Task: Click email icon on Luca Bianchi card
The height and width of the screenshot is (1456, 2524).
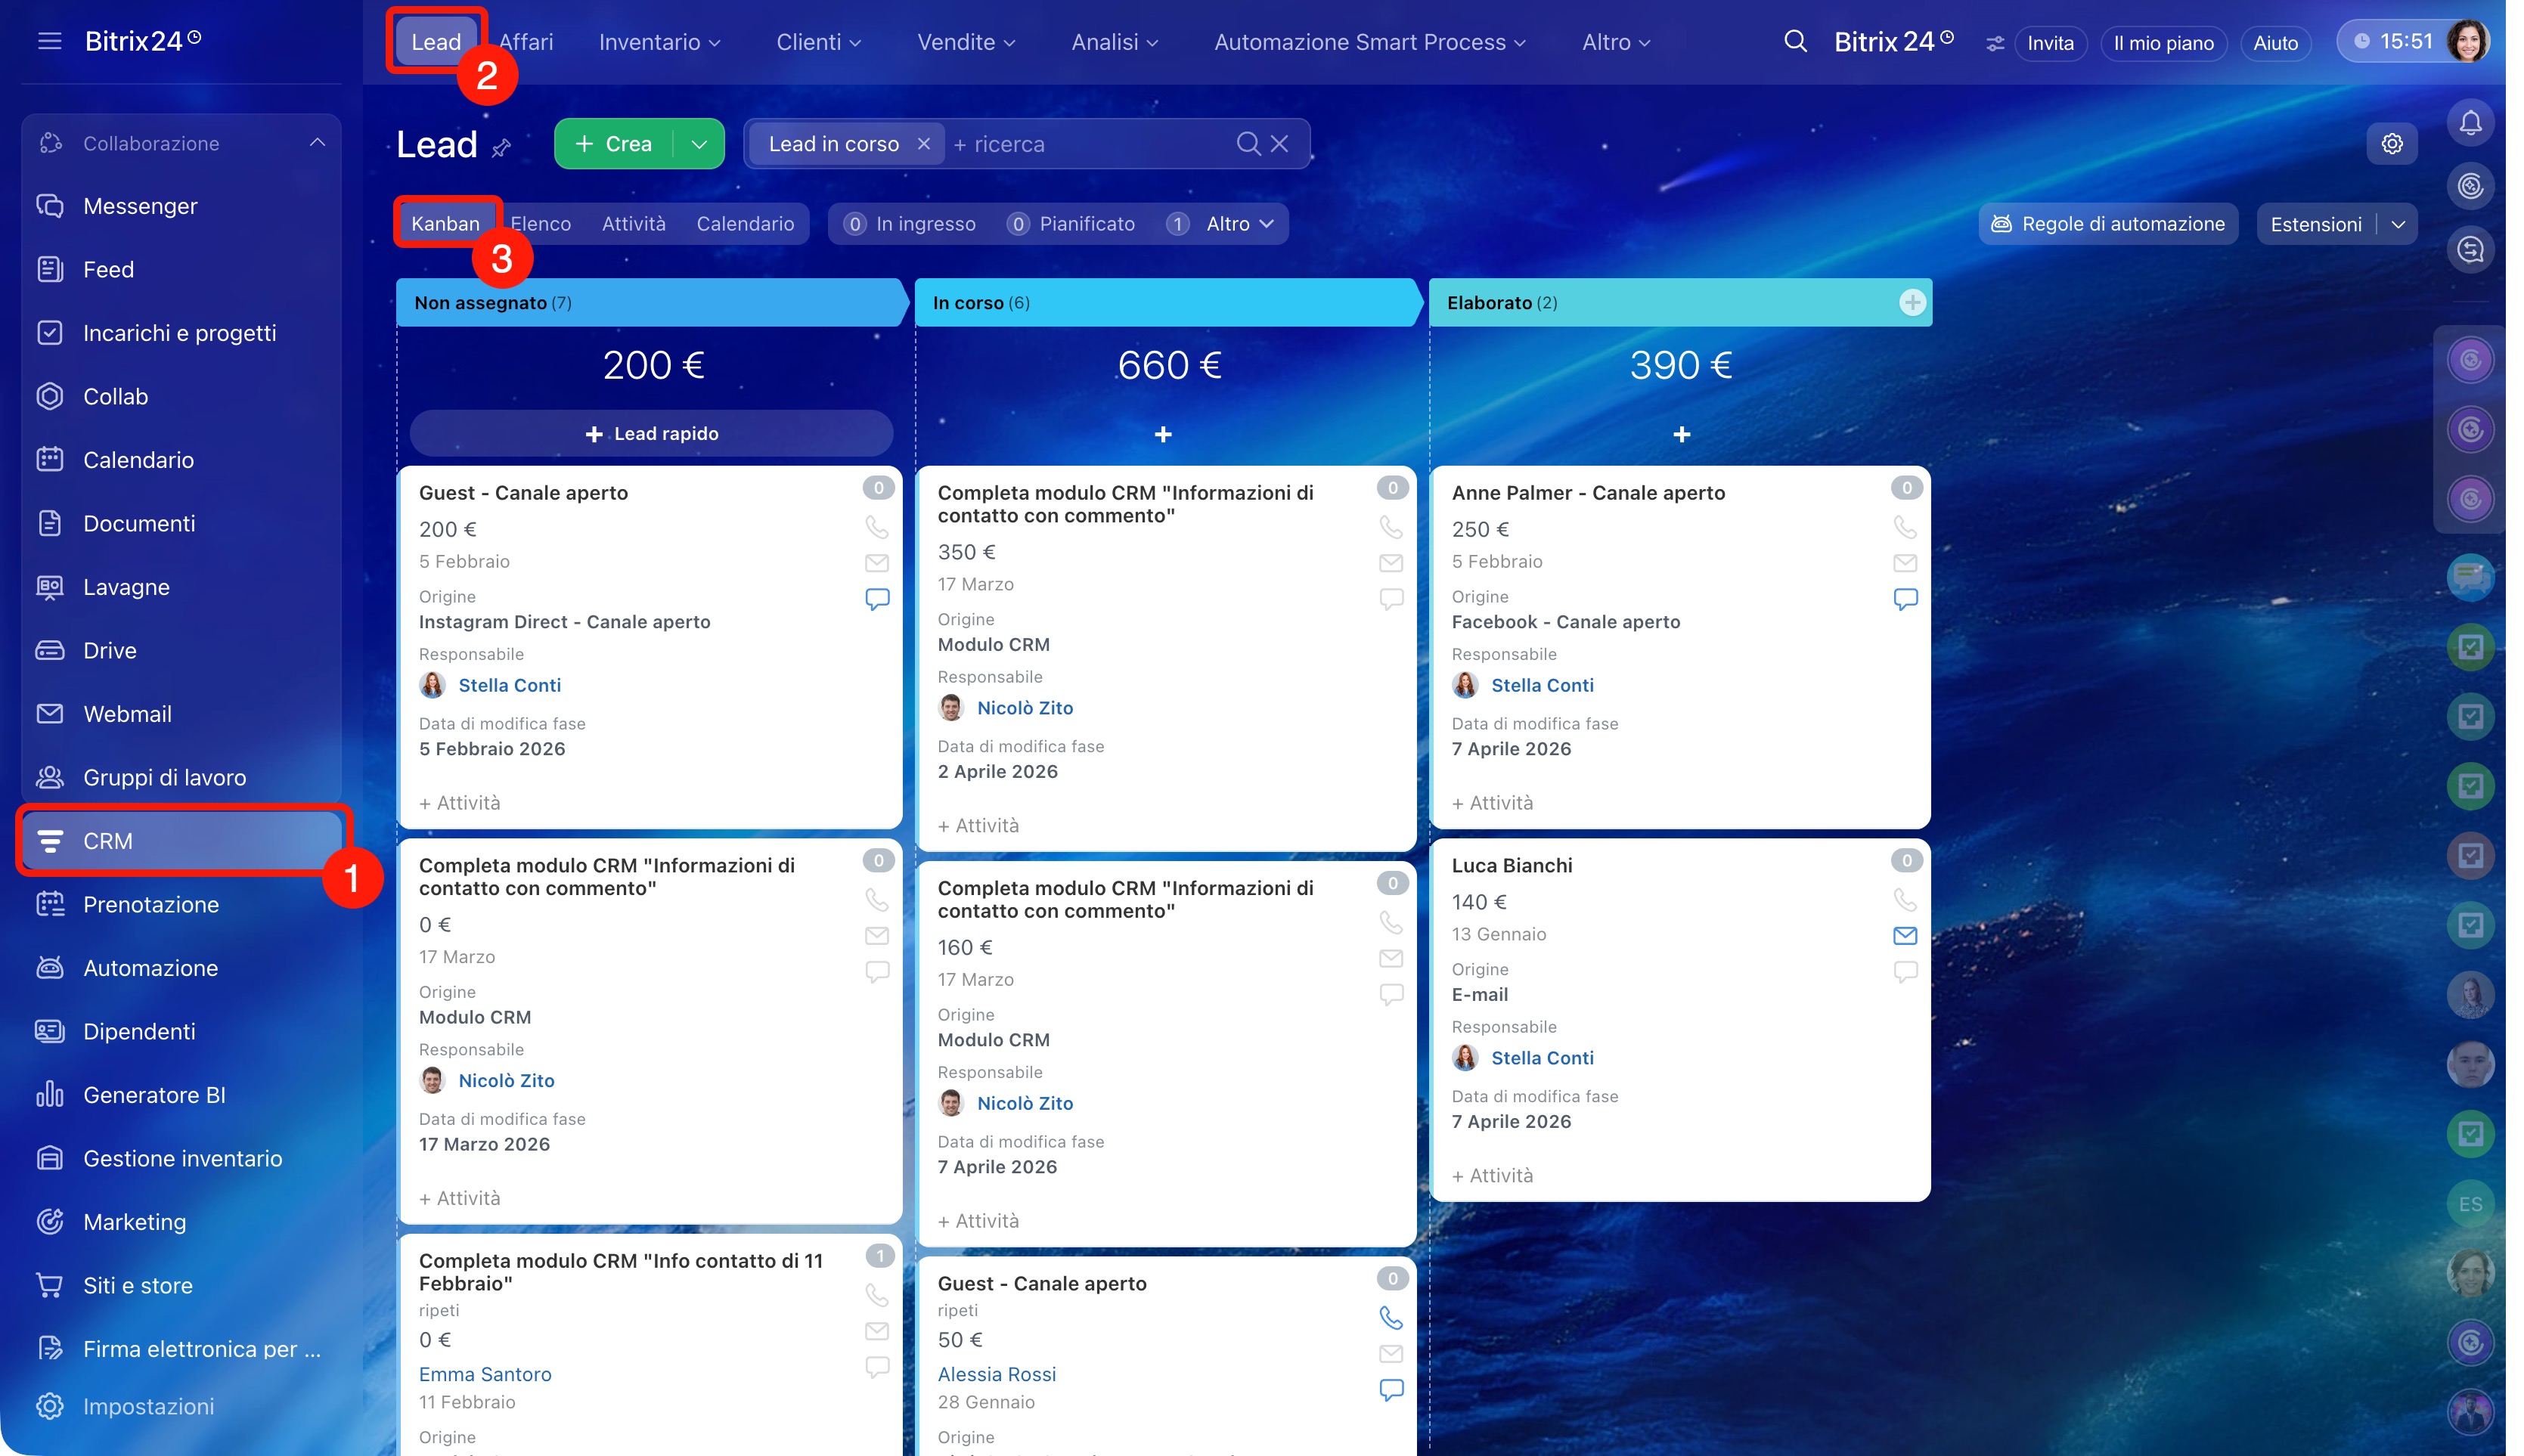Action: [x=1905, y=936]
